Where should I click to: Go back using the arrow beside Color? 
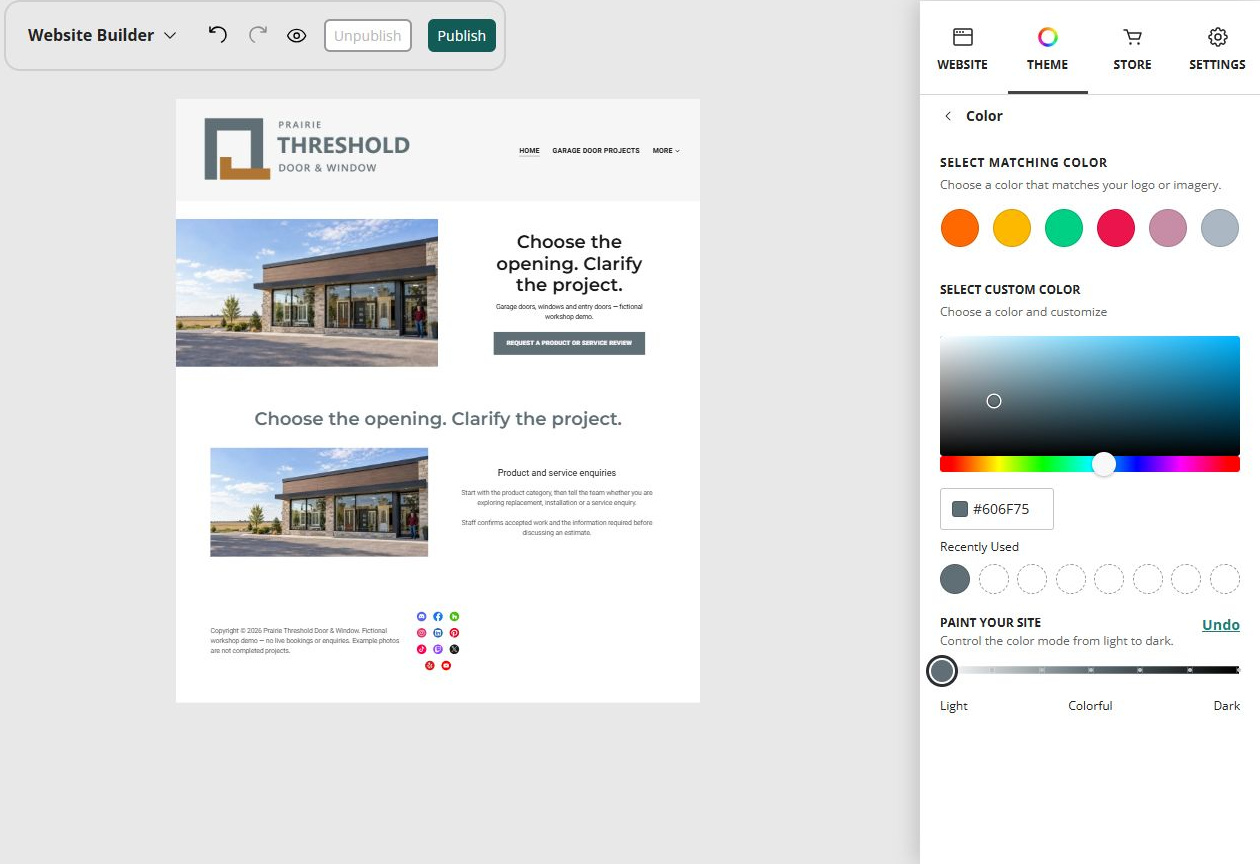click(x=948, y=116)
